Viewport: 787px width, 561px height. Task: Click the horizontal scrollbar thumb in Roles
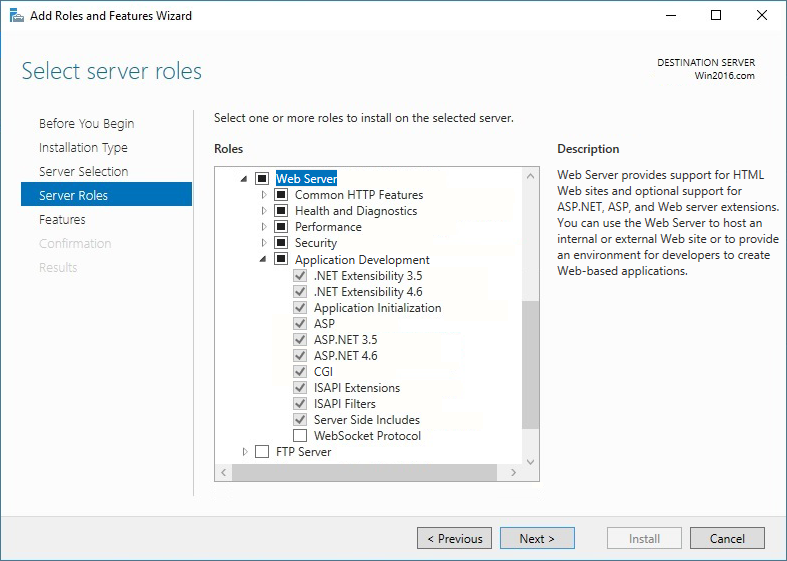(x=364, y=472)
